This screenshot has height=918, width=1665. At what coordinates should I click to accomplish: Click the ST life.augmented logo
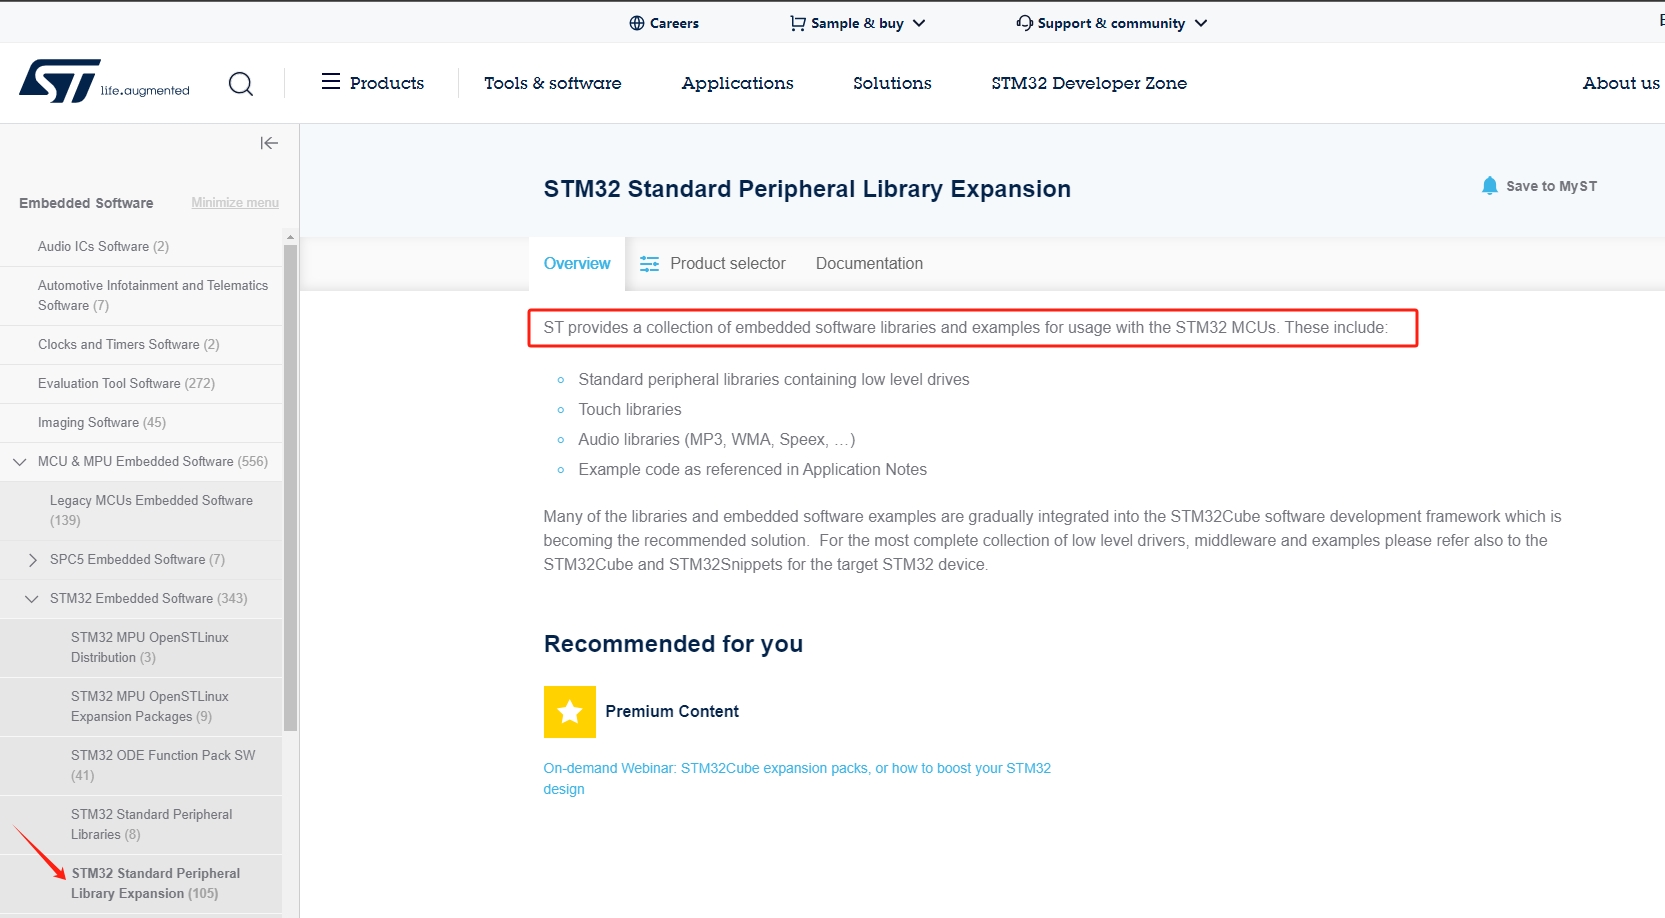tap(104, 81)
